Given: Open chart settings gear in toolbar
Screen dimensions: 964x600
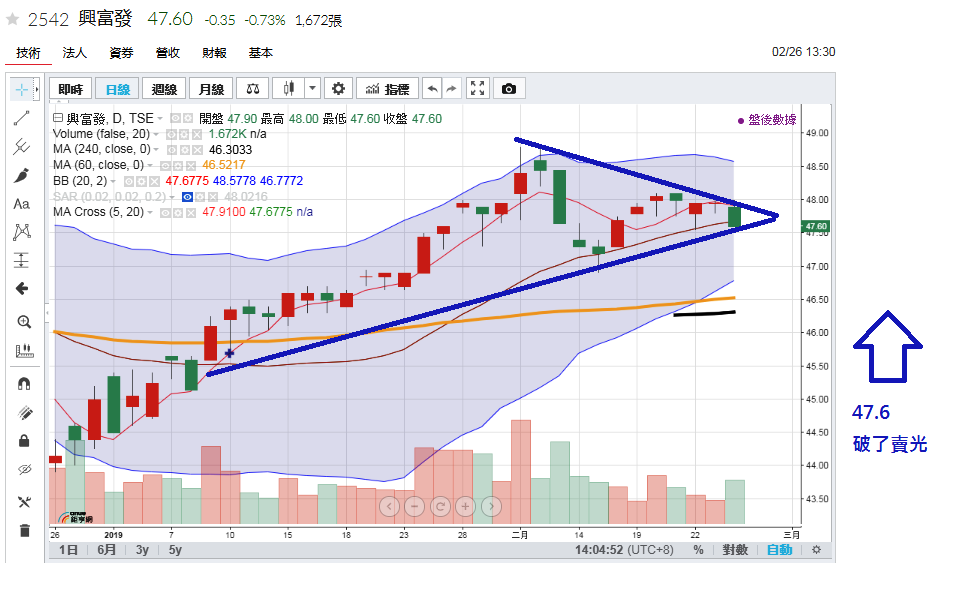Looking at the screenshot, I should [338, 89].
